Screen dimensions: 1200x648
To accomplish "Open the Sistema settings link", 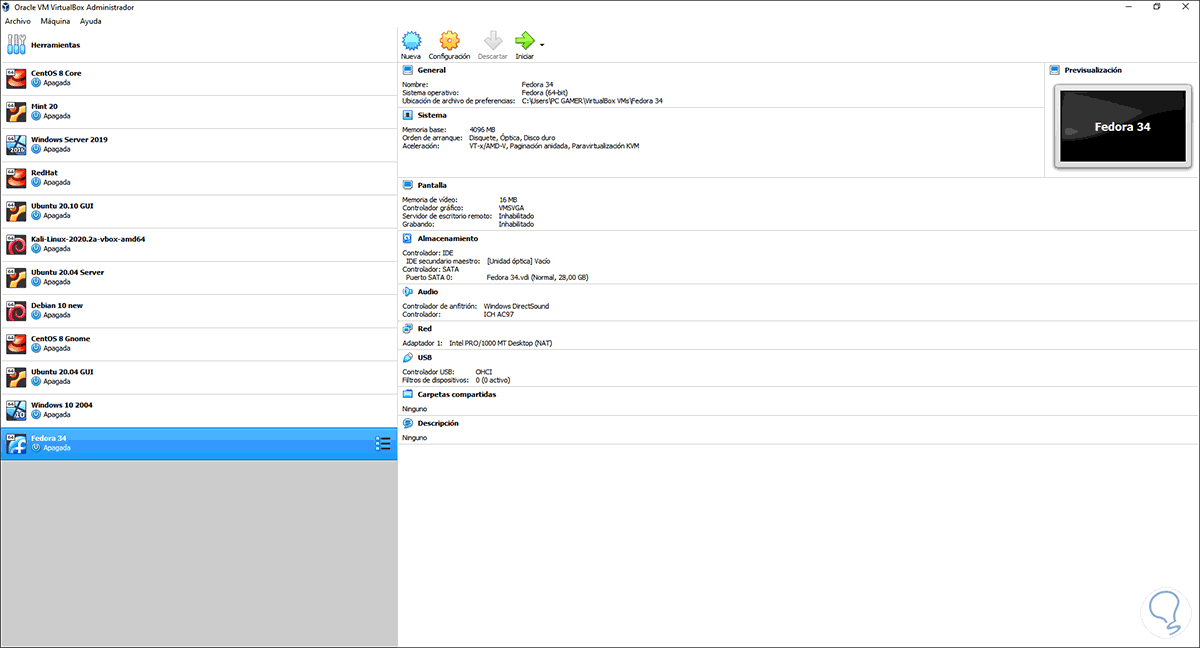I will click(432, 115).
